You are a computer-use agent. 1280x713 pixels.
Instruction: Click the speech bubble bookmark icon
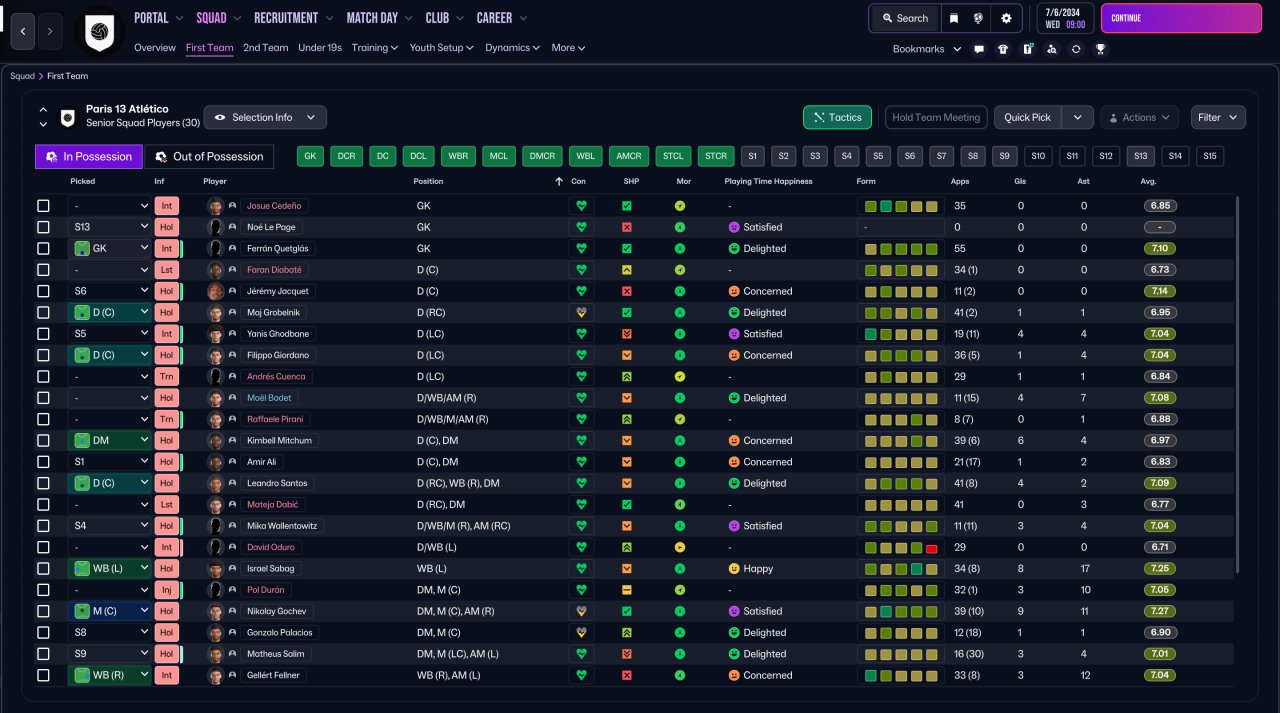(x=979, y=49)
